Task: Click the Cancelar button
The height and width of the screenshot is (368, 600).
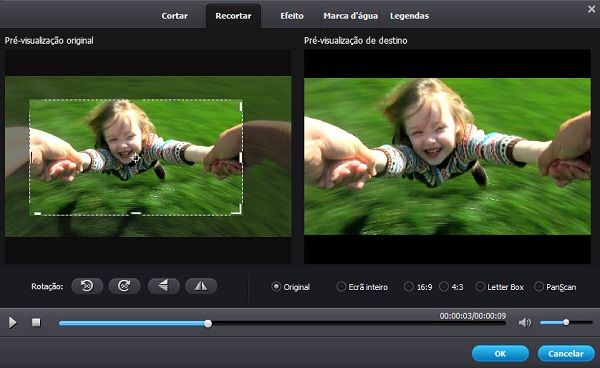Action: 566,353
